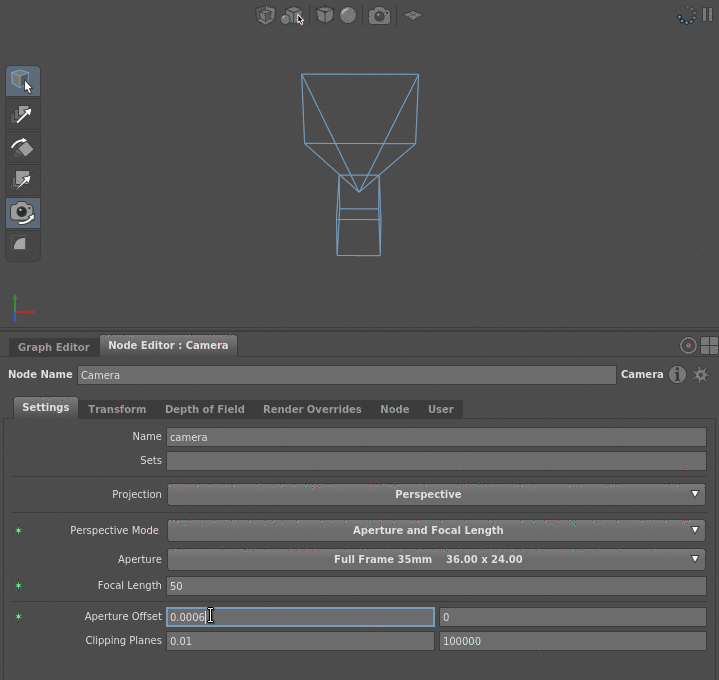Select the item selection tool in left toolbar
The height and width of the screenshot is (680, 719).
[23, 82]
